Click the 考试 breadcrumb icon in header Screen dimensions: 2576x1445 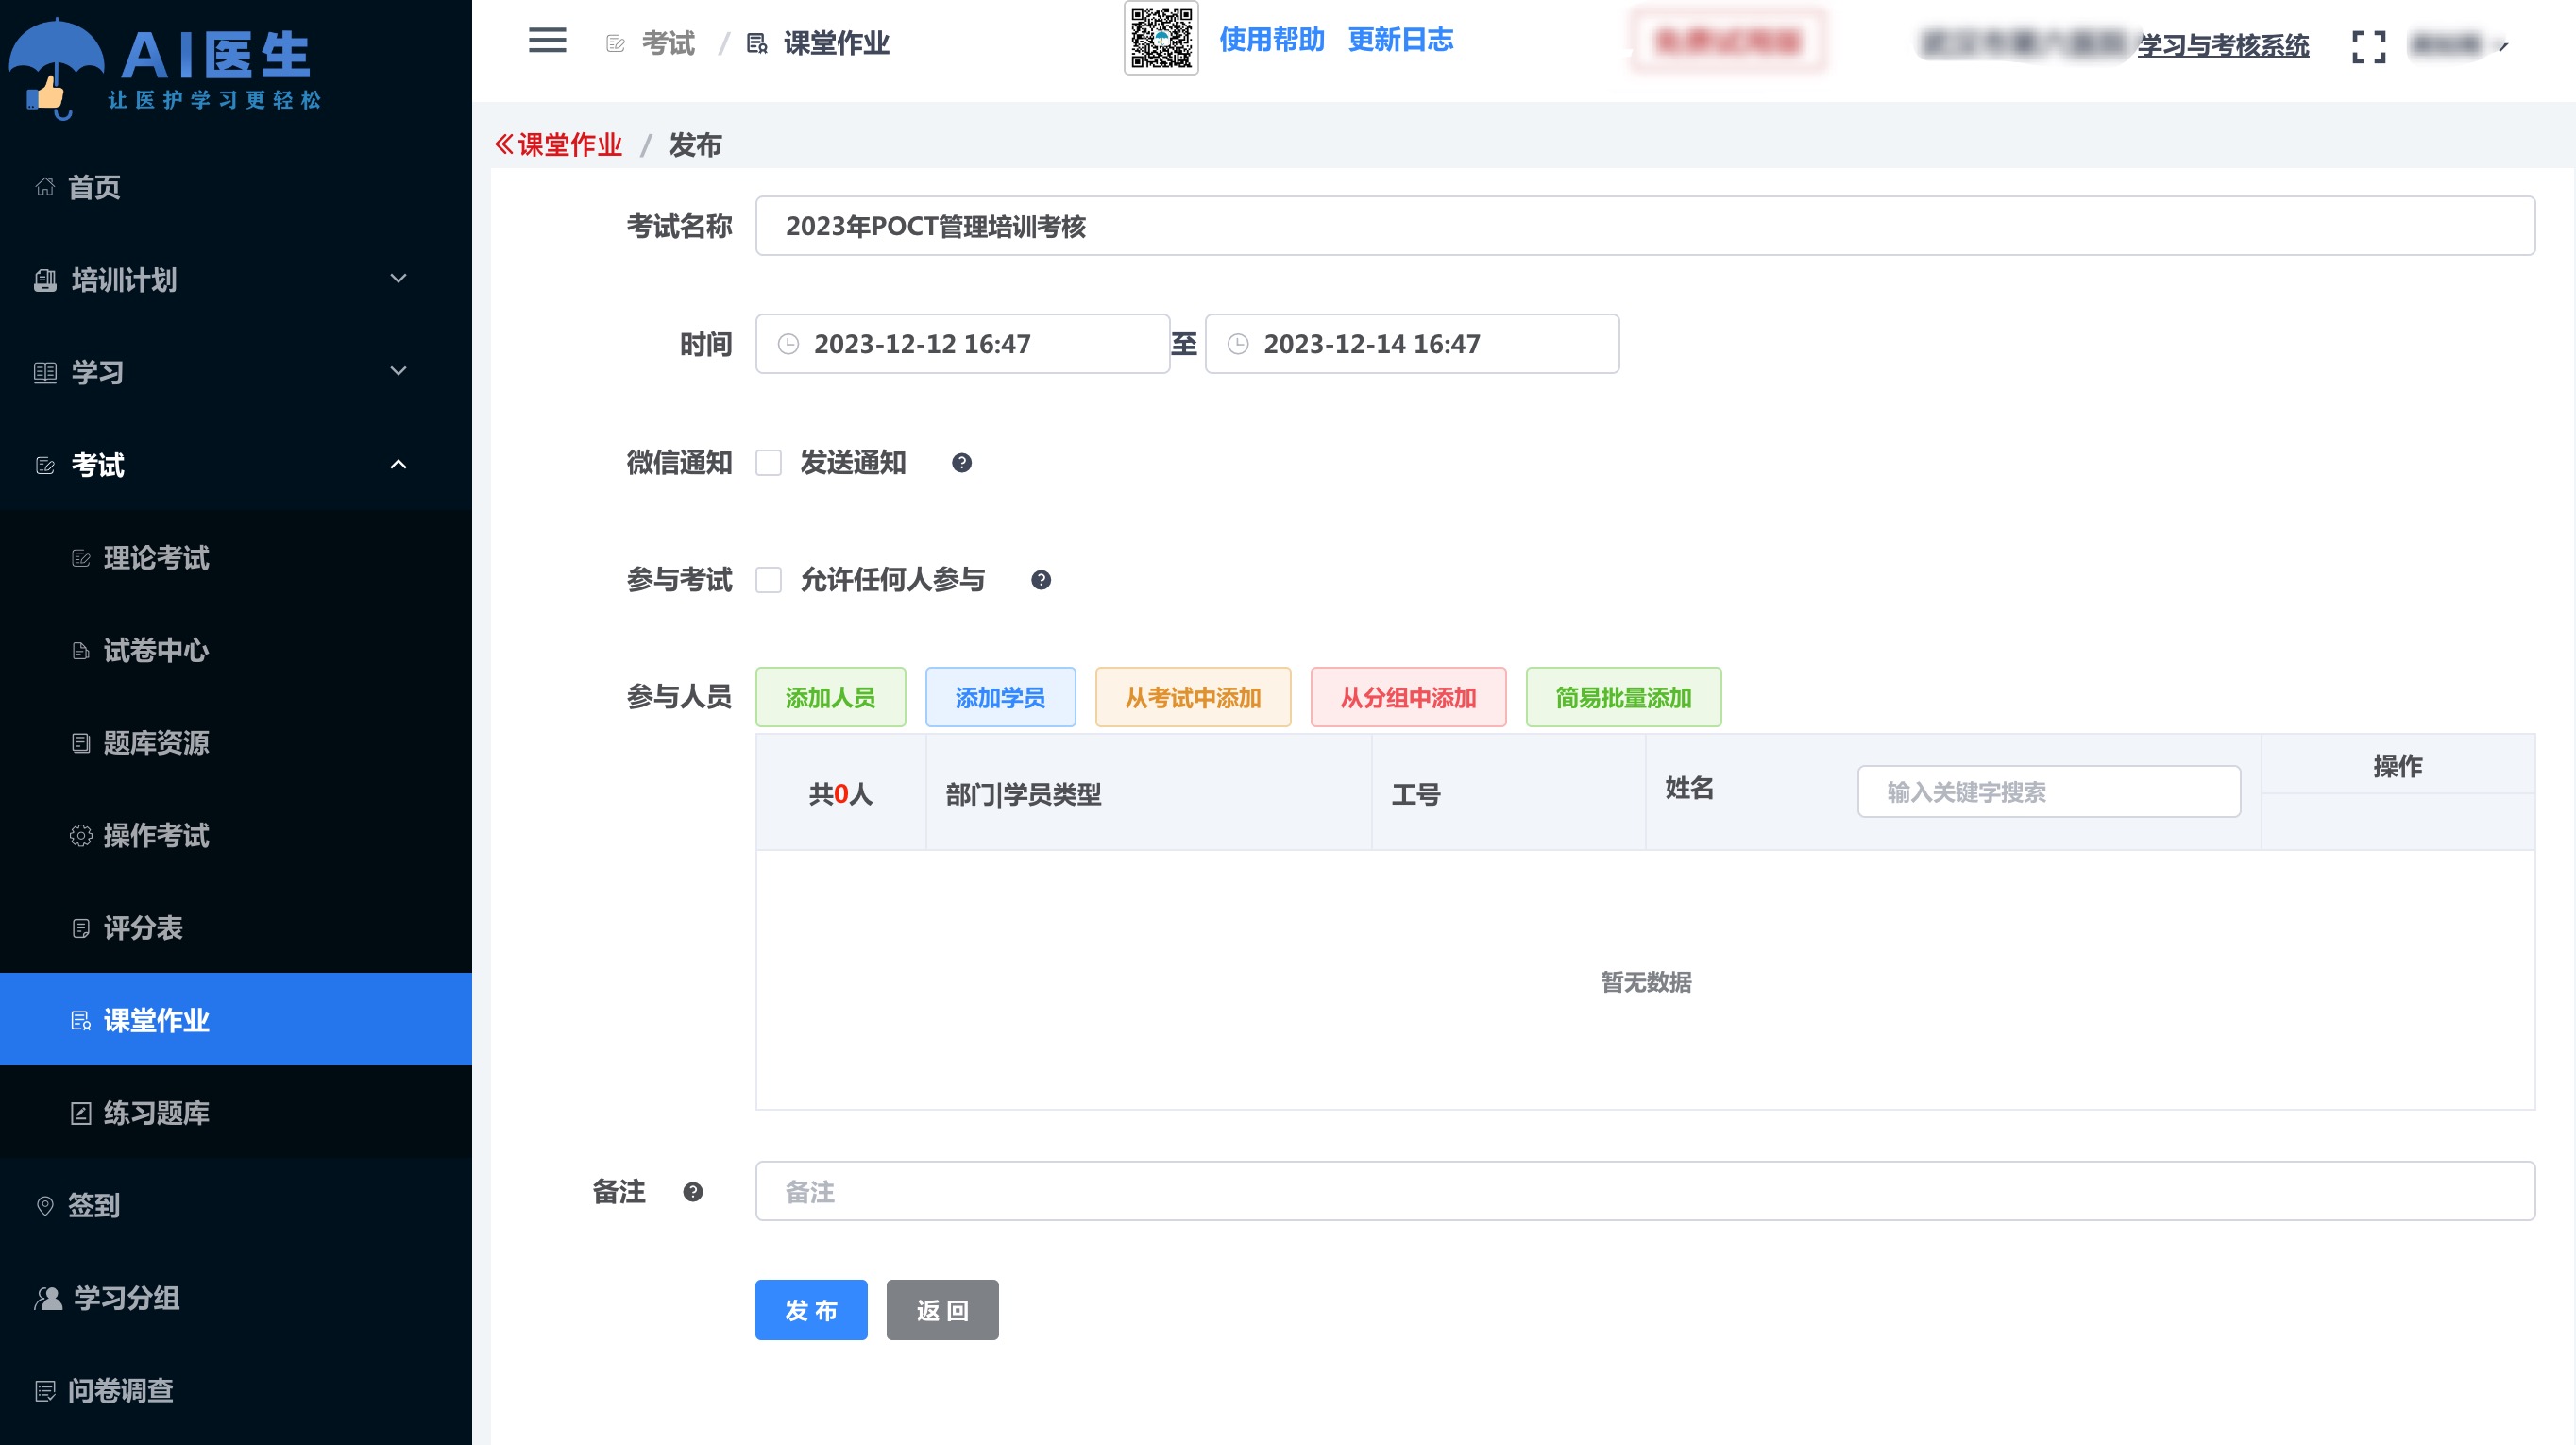[x=615, y=44]
